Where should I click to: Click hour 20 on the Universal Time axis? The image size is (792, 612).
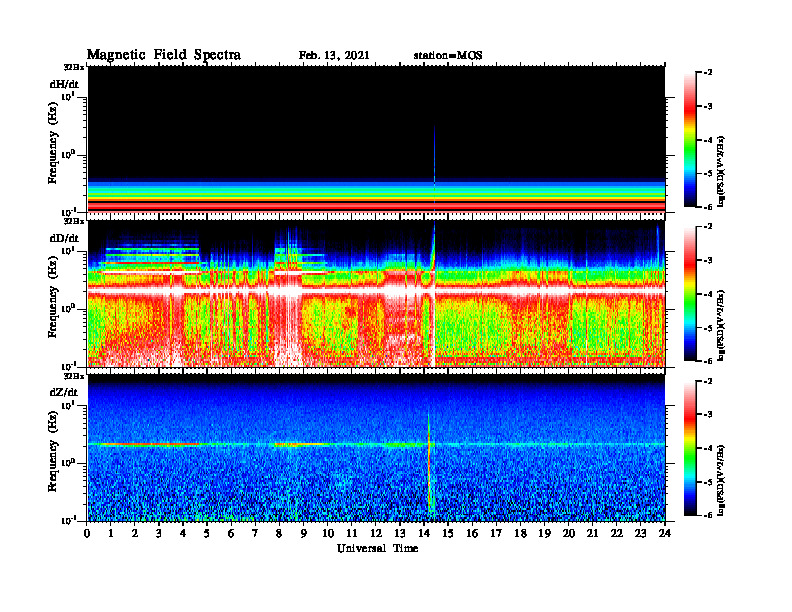click(568, 533)
